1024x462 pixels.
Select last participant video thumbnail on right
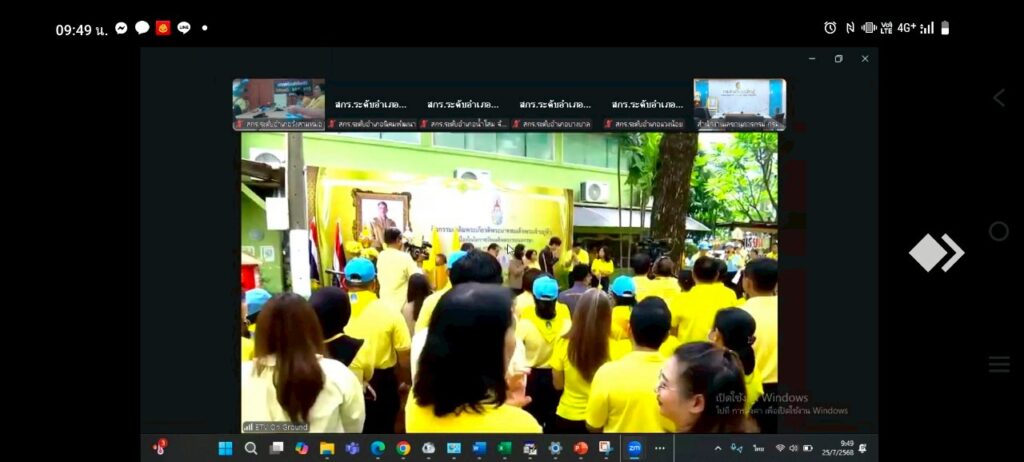740,104
